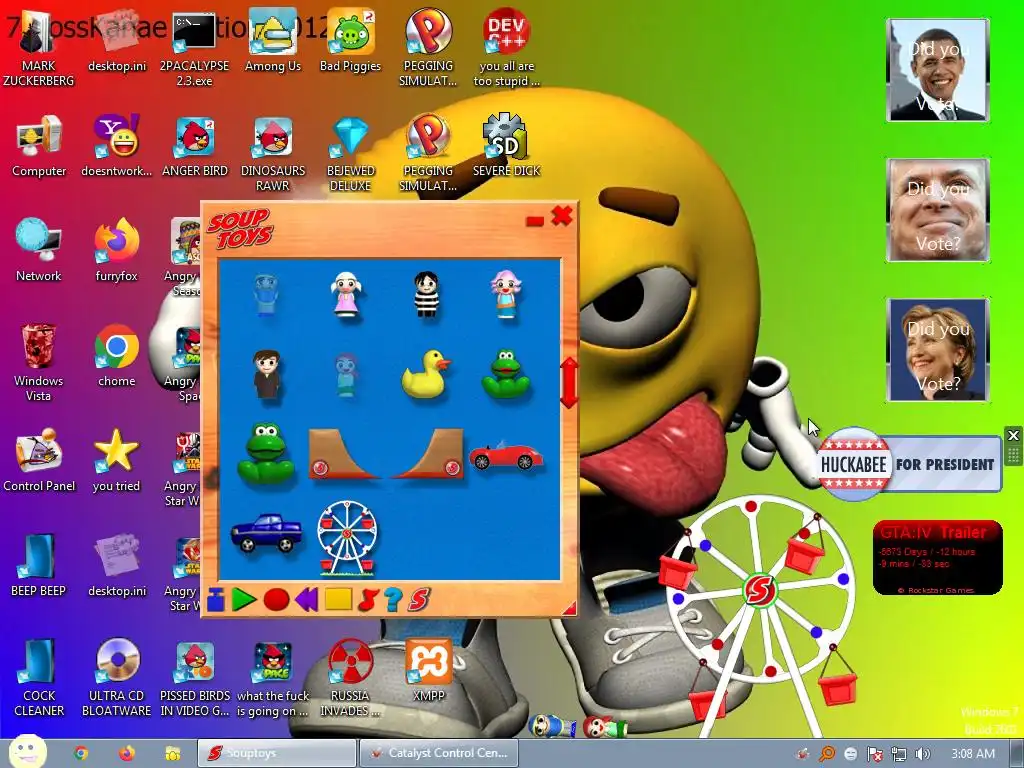Select the 'you all are too stupid' Dev-C++ icon
The width and height of the screenshot is (1024, 768).
pos(506,47)
